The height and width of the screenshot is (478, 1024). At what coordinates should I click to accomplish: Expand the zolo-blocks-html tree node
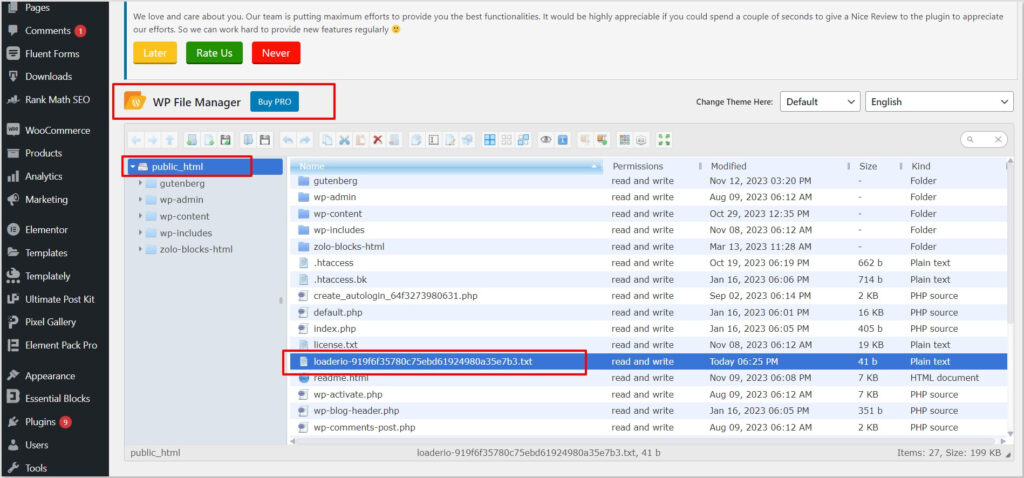pyautogui.click(x=140, y=249)
